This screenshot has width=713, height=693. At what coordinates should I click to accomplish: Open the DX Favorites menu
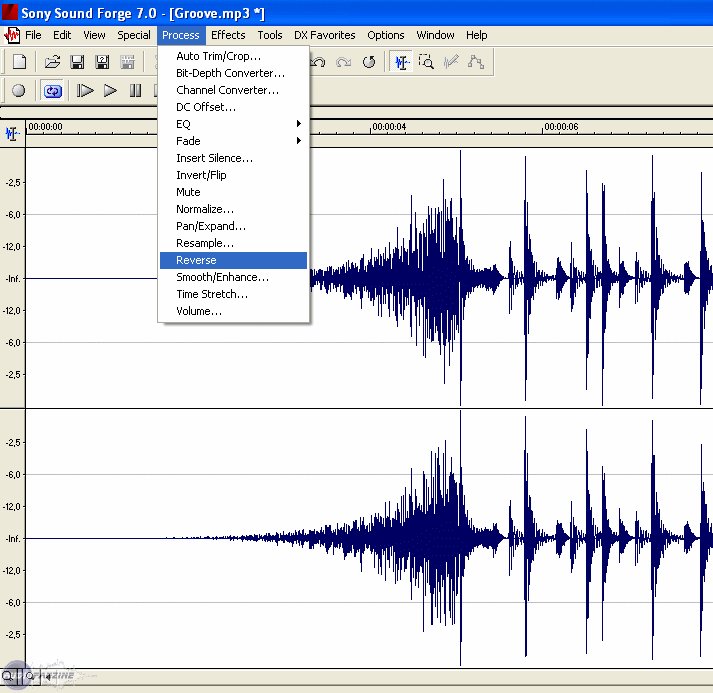tap(324, 35)
